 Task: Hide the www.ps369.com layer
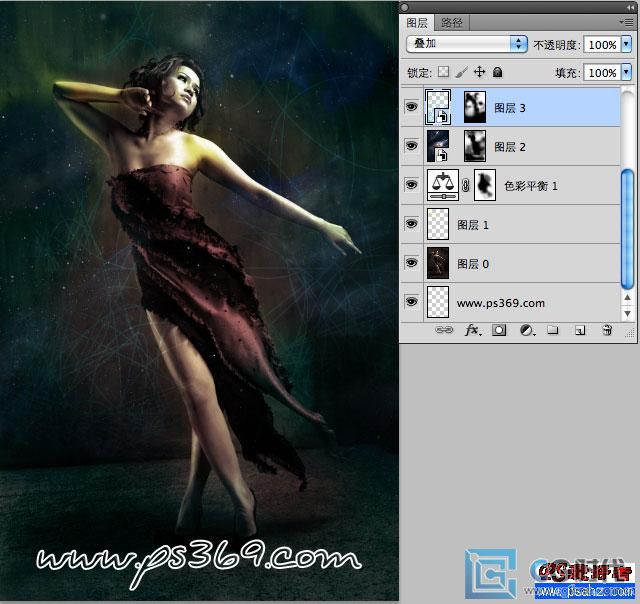click(411, 302)
